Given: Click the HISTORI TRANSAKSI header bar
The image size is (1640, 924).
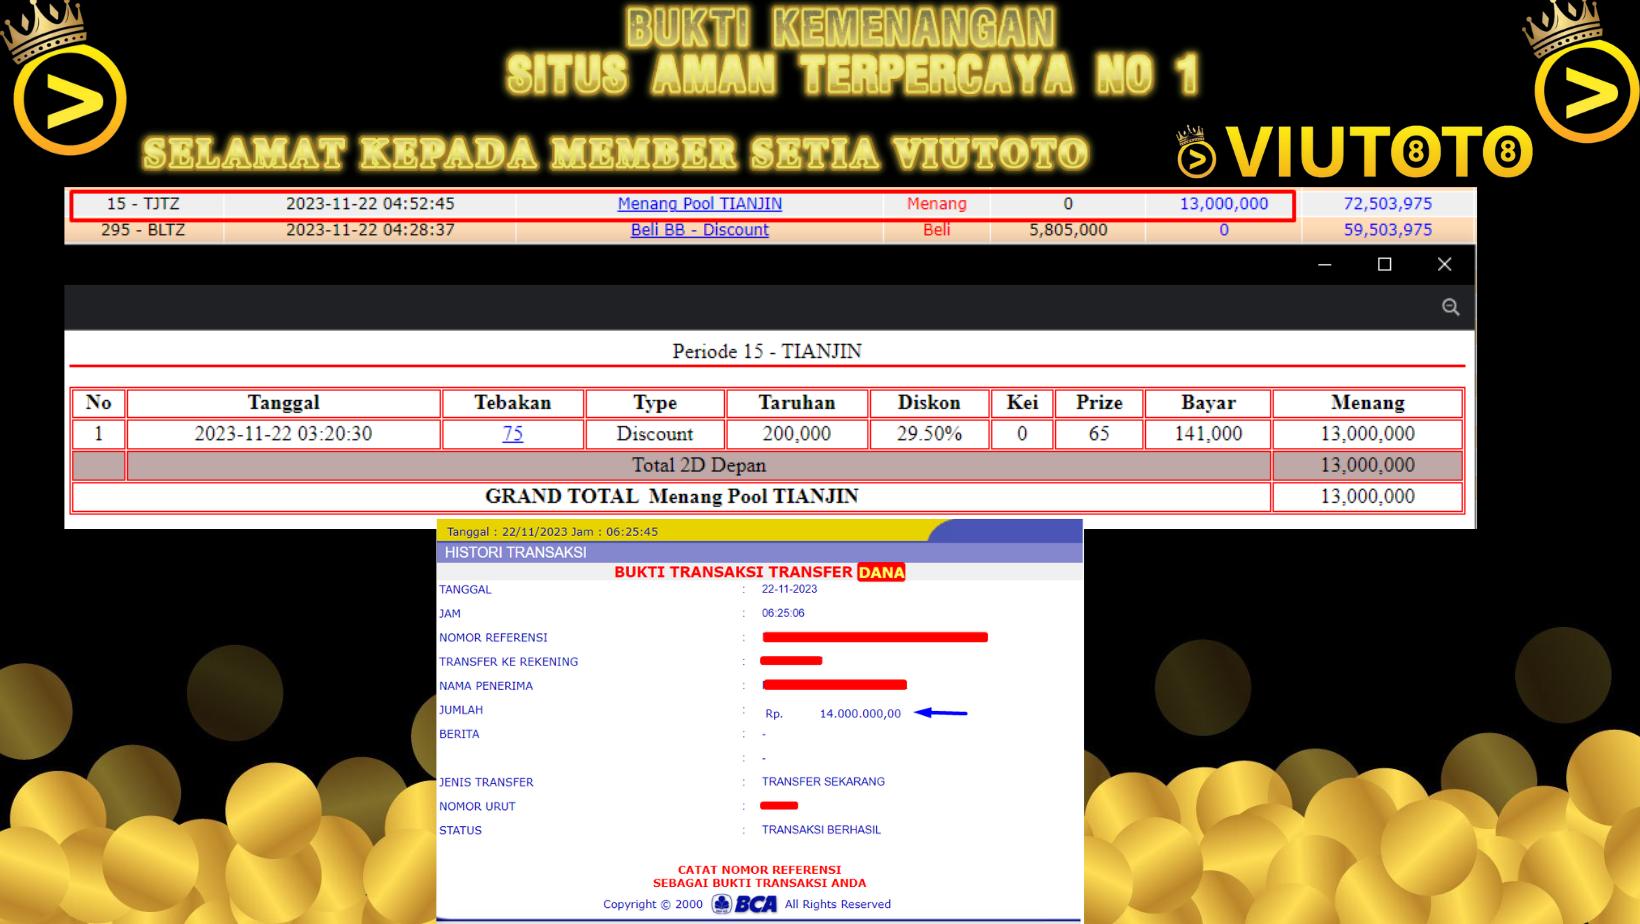Looking at the screenshot, I should [760, 552].
